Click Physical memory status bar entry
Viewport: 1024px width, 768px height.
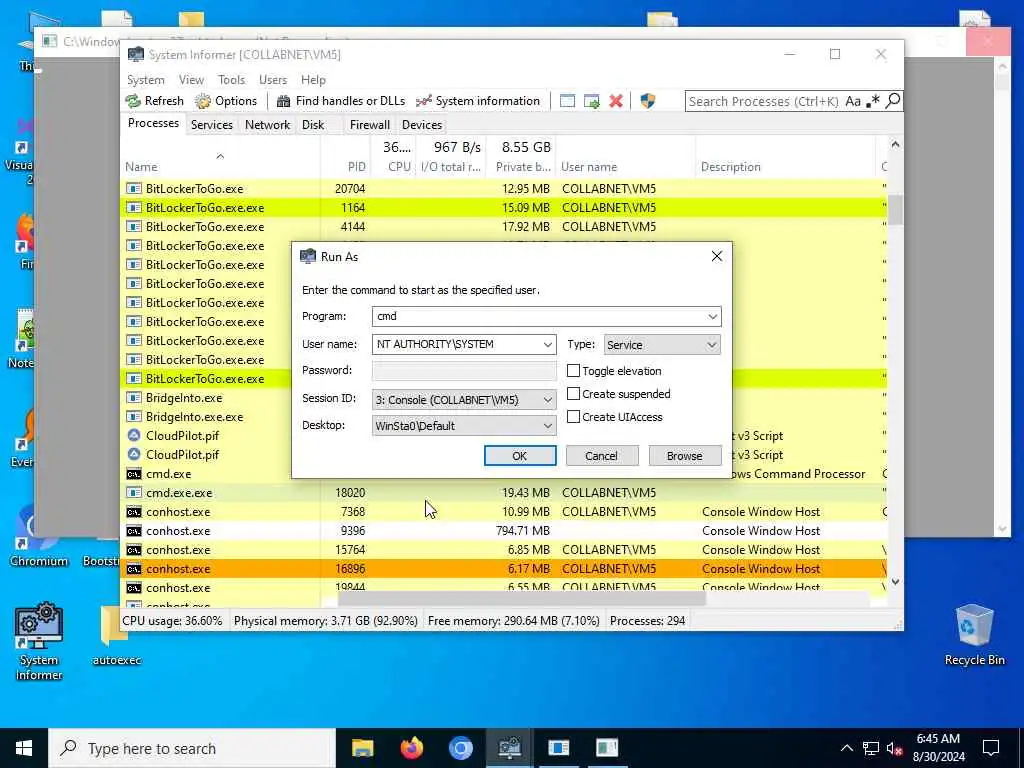325,621
